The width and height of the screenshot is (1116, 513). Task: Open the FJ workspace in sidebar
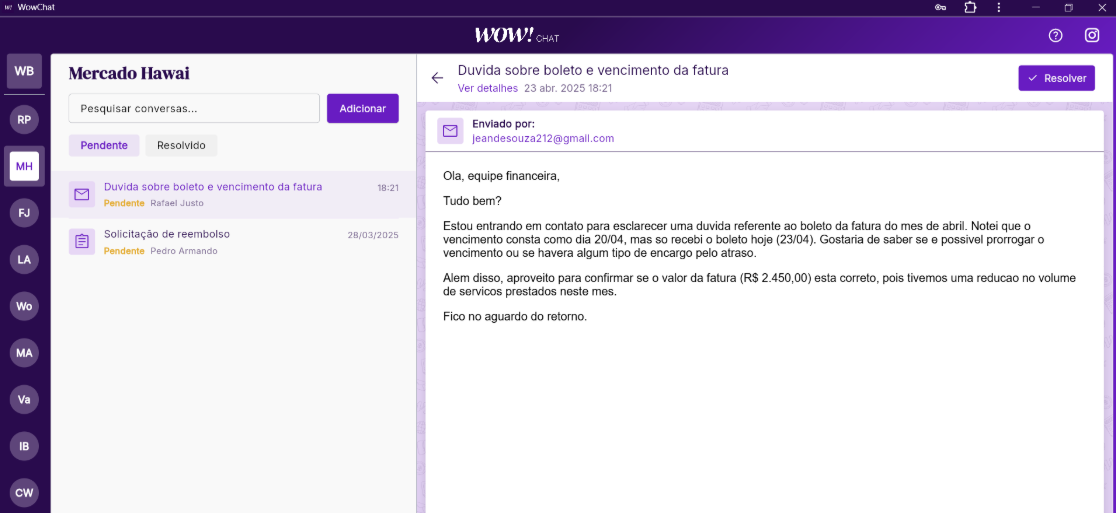click(24, 212)
